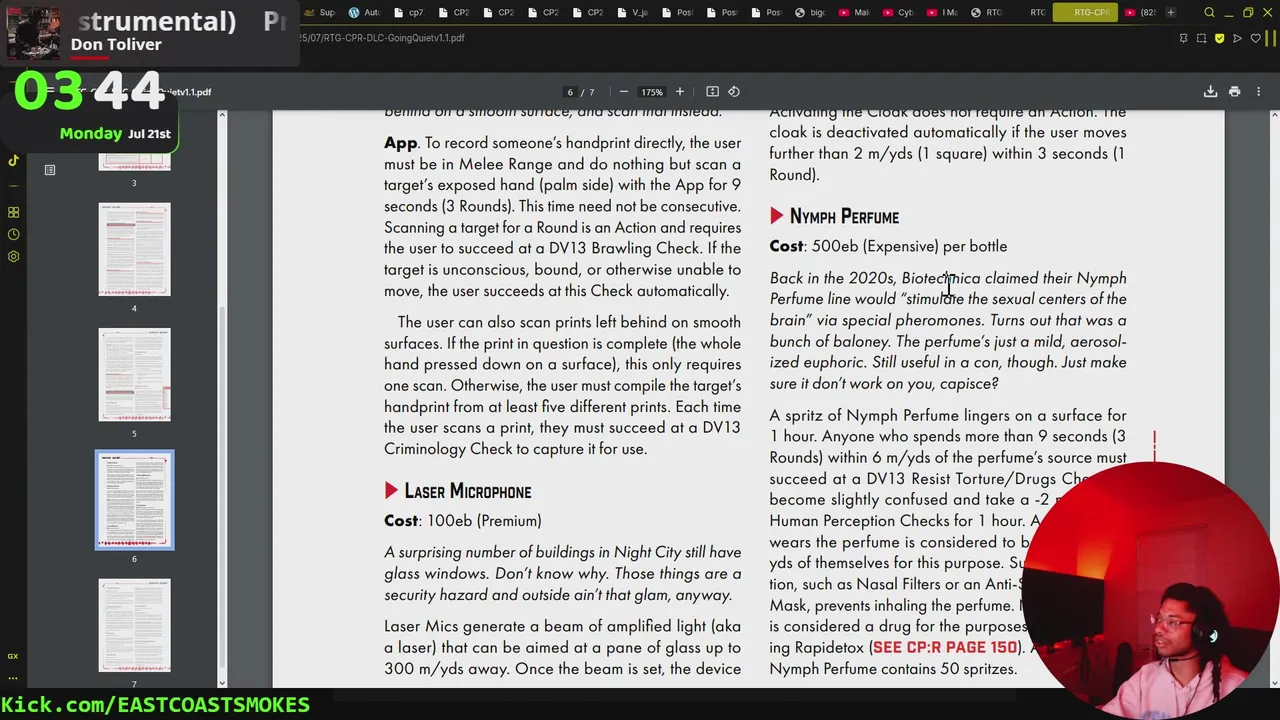Select page 6 thumbnail
Viewport: 1280px width, 720px height.
click(134, 500)
